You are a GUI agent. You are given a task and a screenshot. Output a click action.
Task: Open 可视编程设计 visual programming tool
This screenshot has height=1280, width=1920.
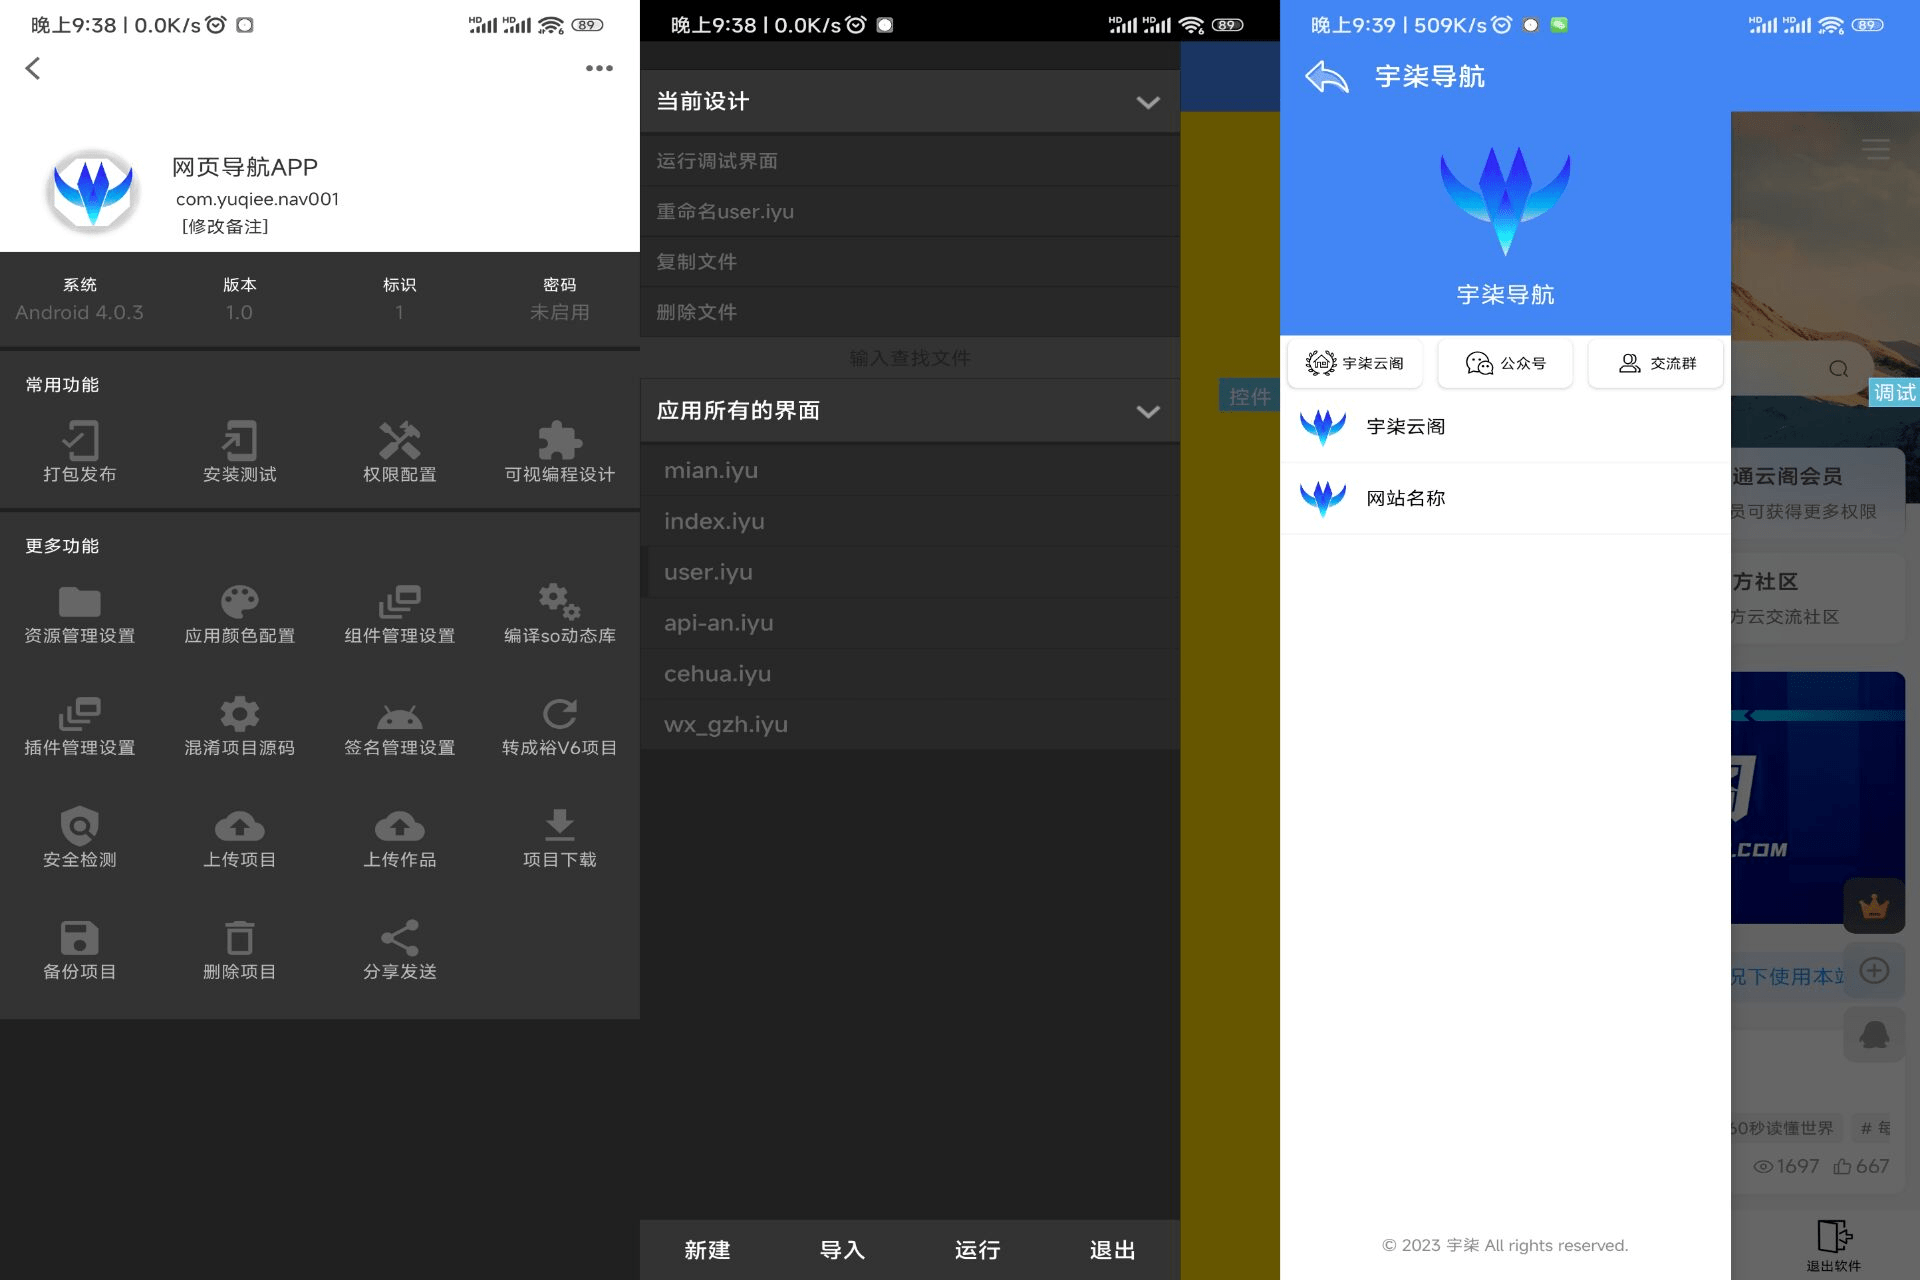click(x=559, y=451)
